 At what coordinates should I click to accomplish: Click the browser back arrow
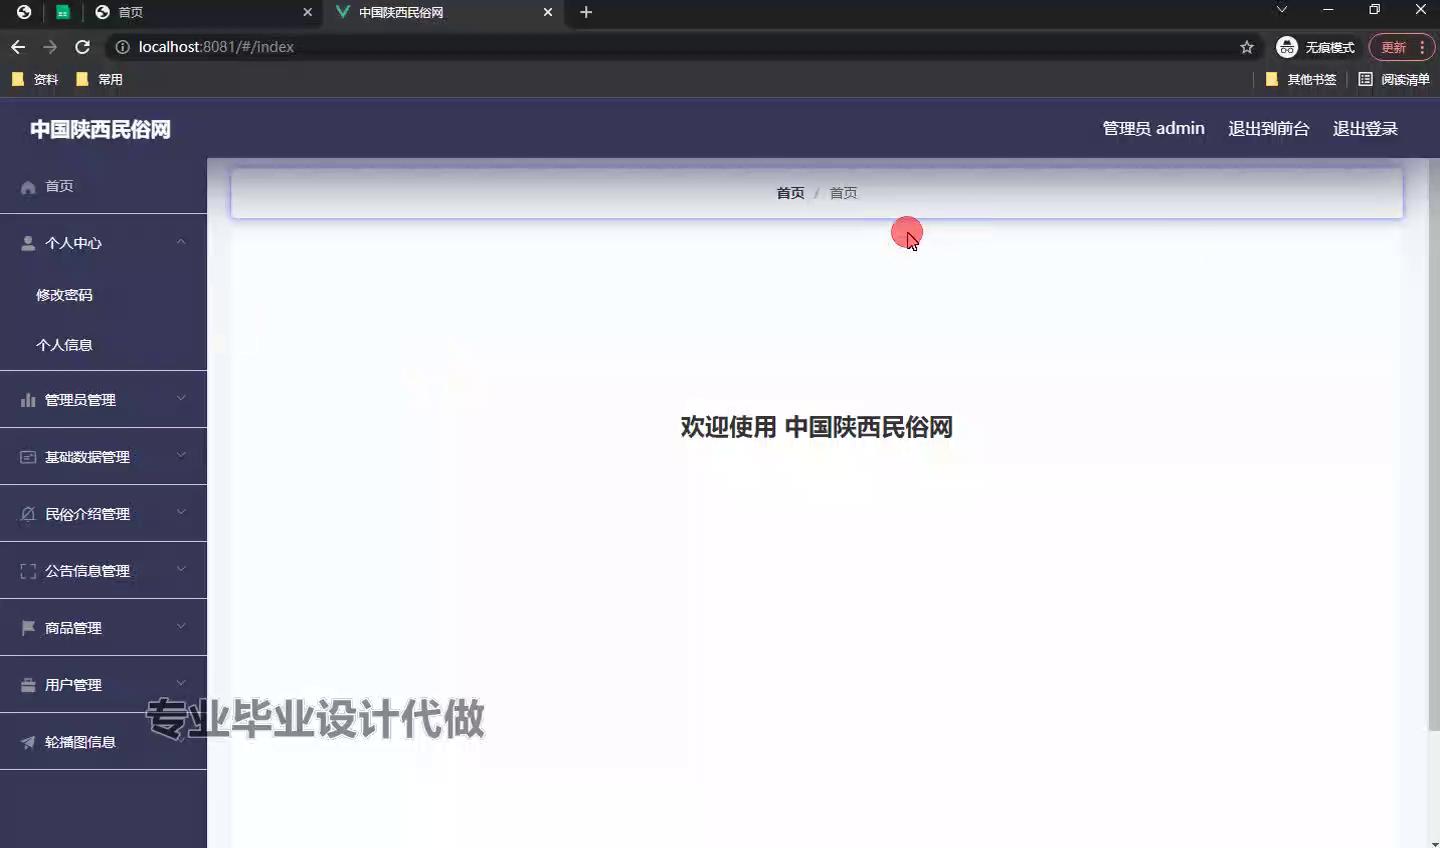pyautogui.click(x=18, y=47)
